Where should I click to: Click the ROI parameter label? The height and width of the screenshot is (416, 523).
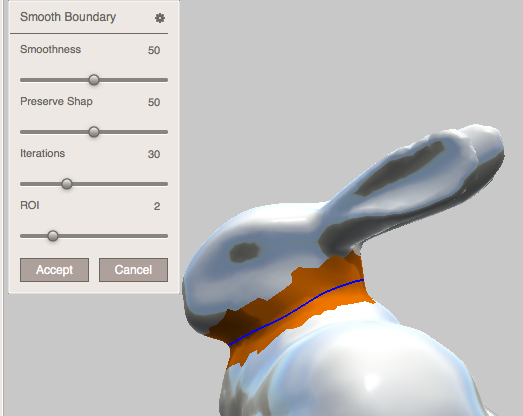[x=30, y=205]
